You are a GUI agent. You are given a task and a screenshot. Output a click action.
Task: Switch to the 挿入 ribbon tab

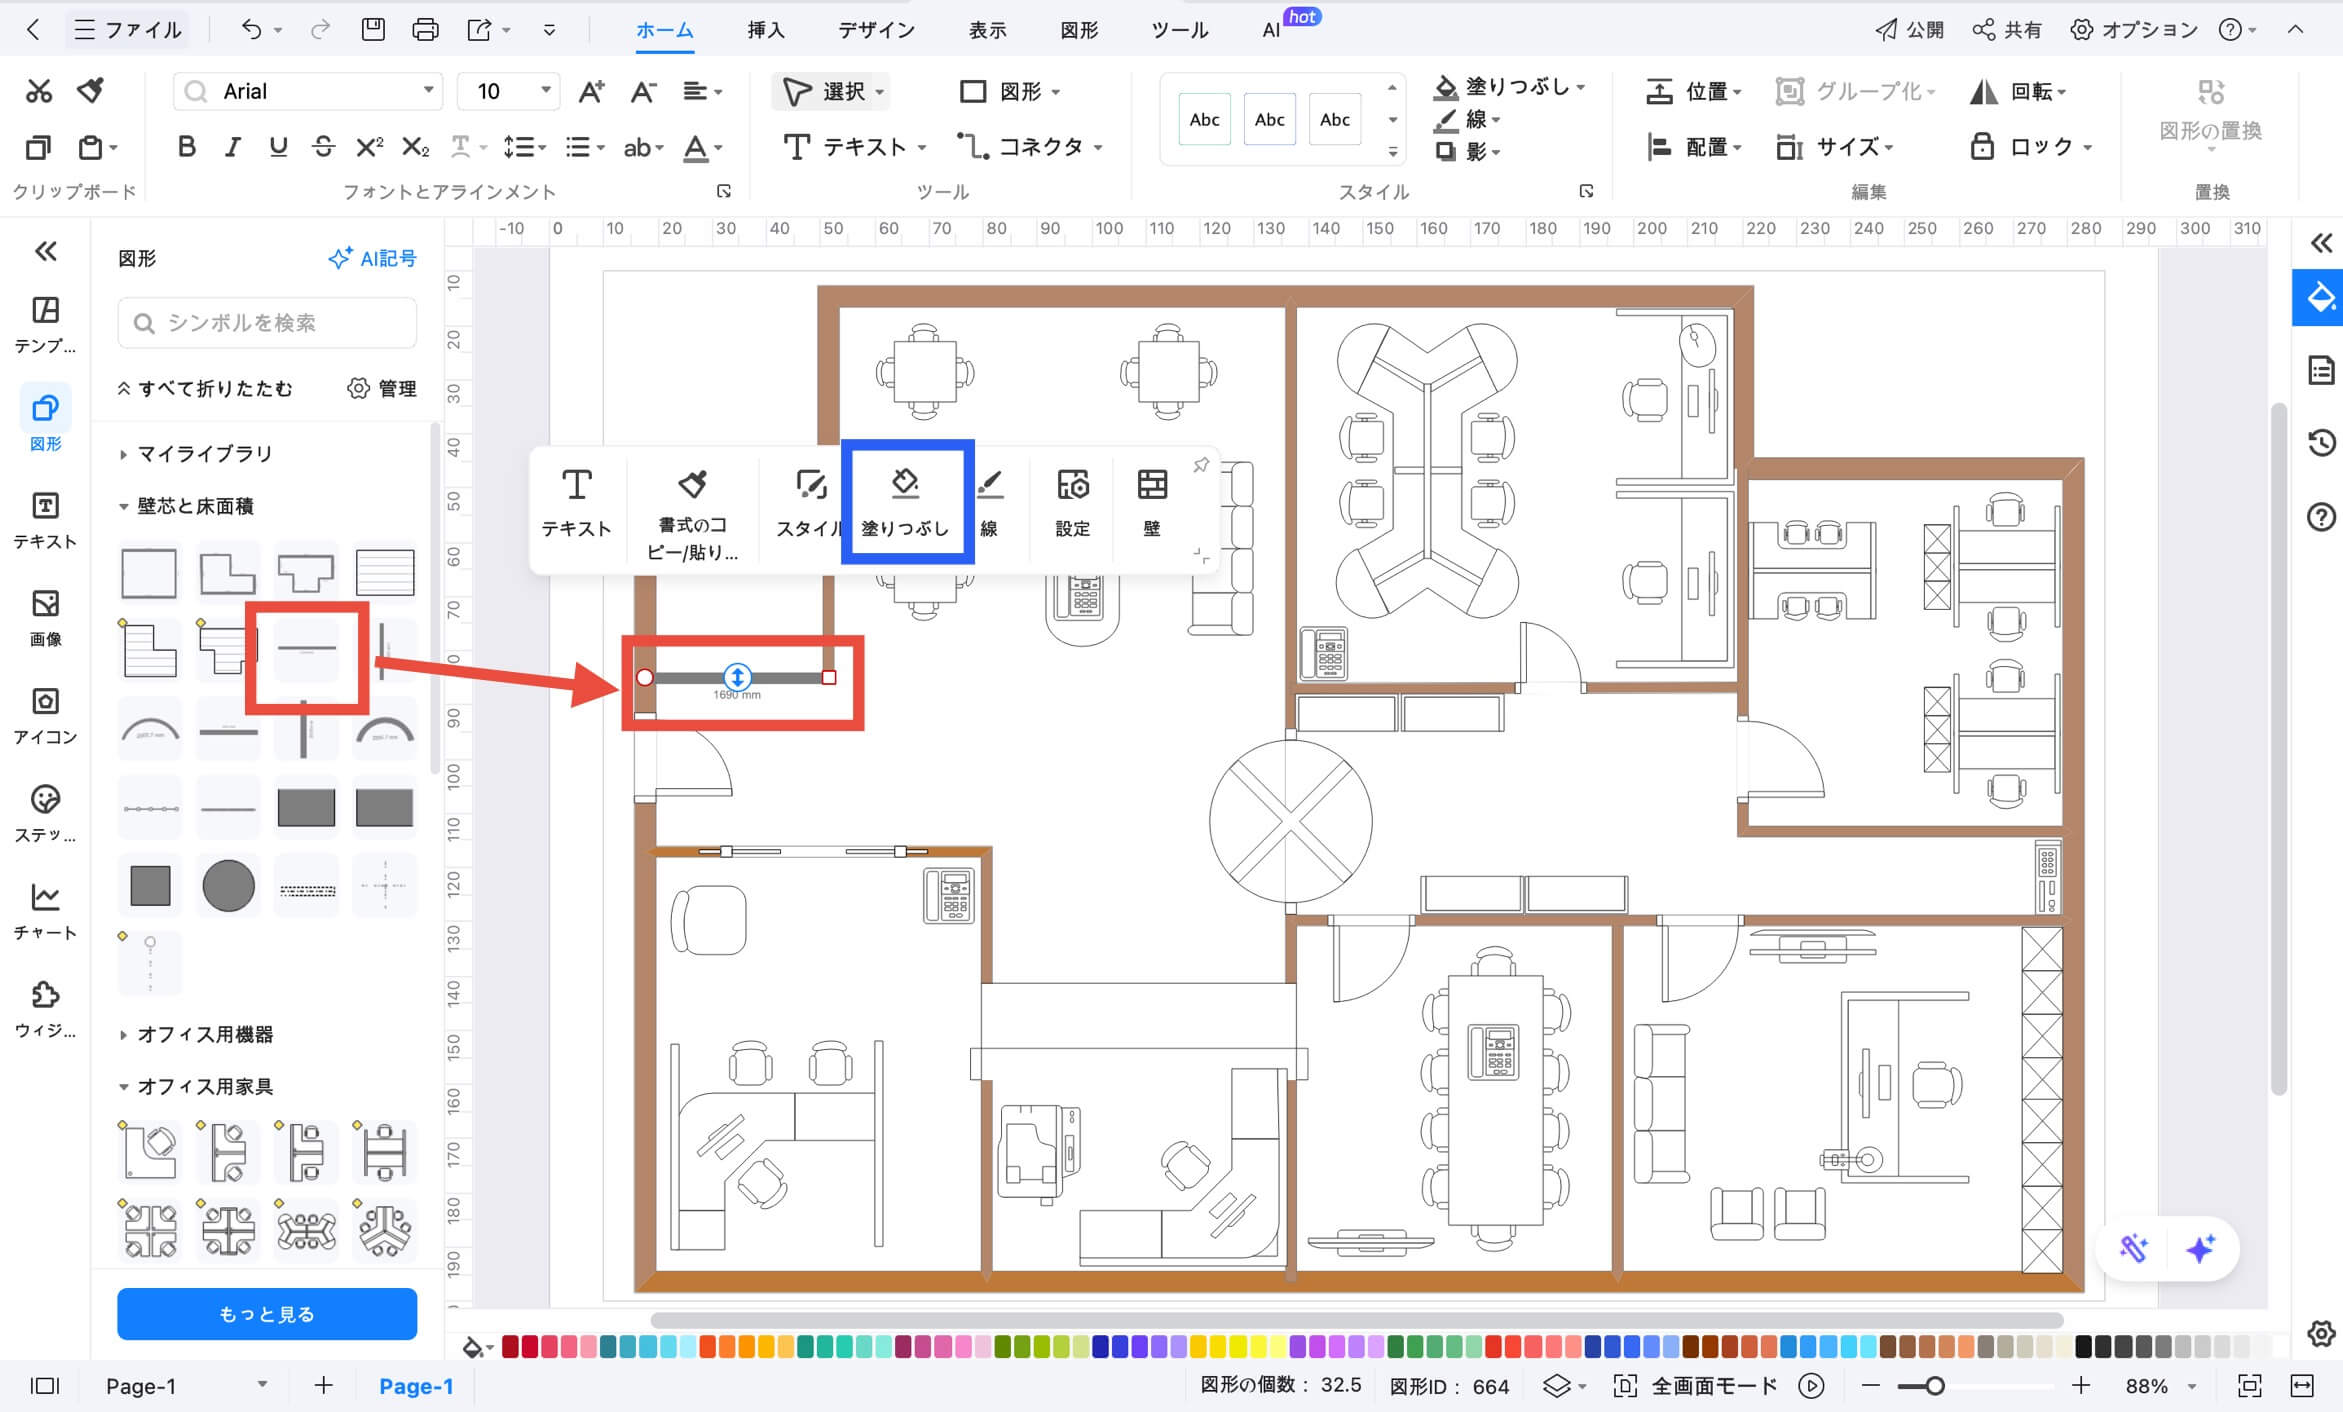[x=765, y=30]
